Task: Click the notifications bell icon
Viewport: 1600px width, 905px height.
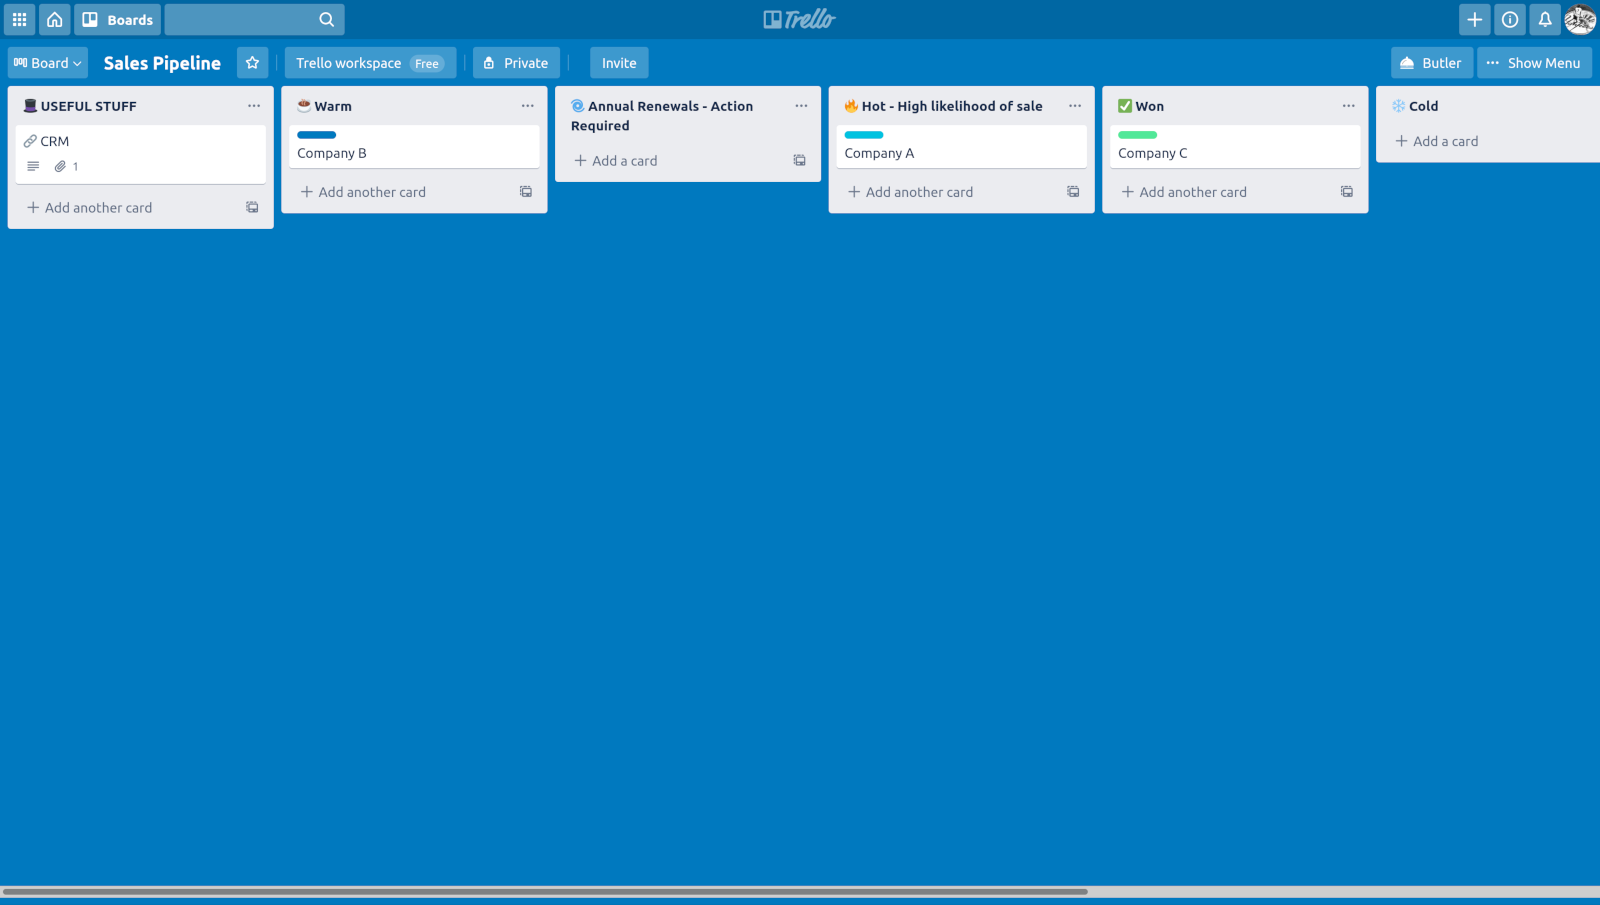Action: (1545, 20)
